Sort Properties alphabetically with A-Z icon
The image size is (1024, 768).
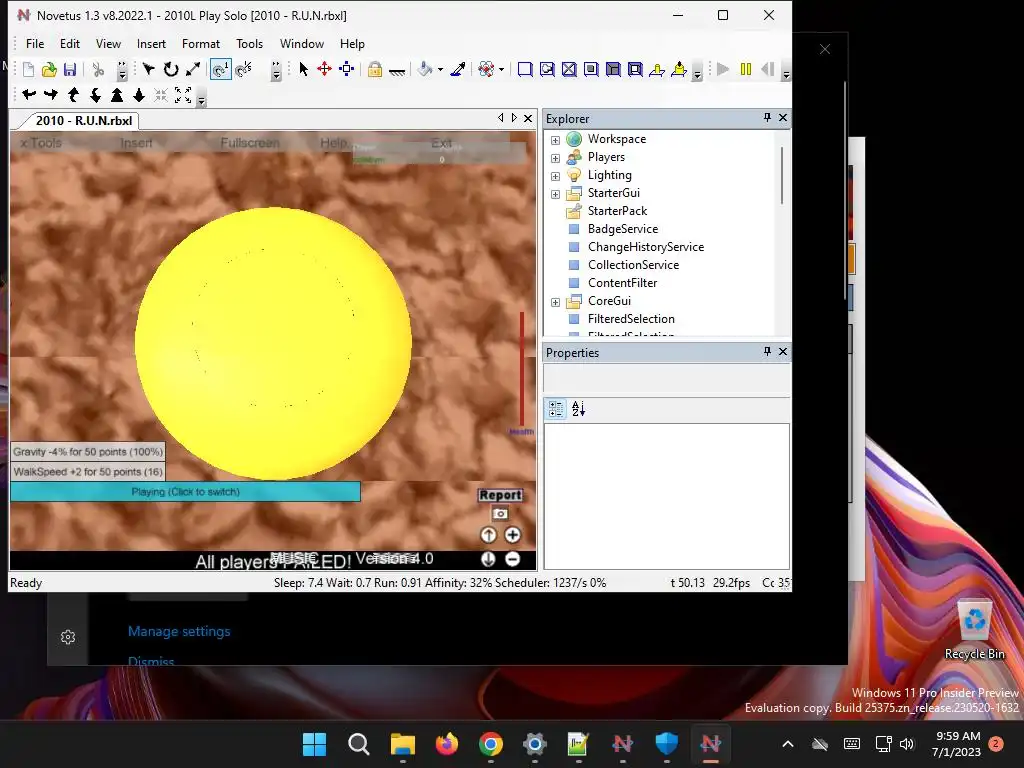[x=579, y=409]
